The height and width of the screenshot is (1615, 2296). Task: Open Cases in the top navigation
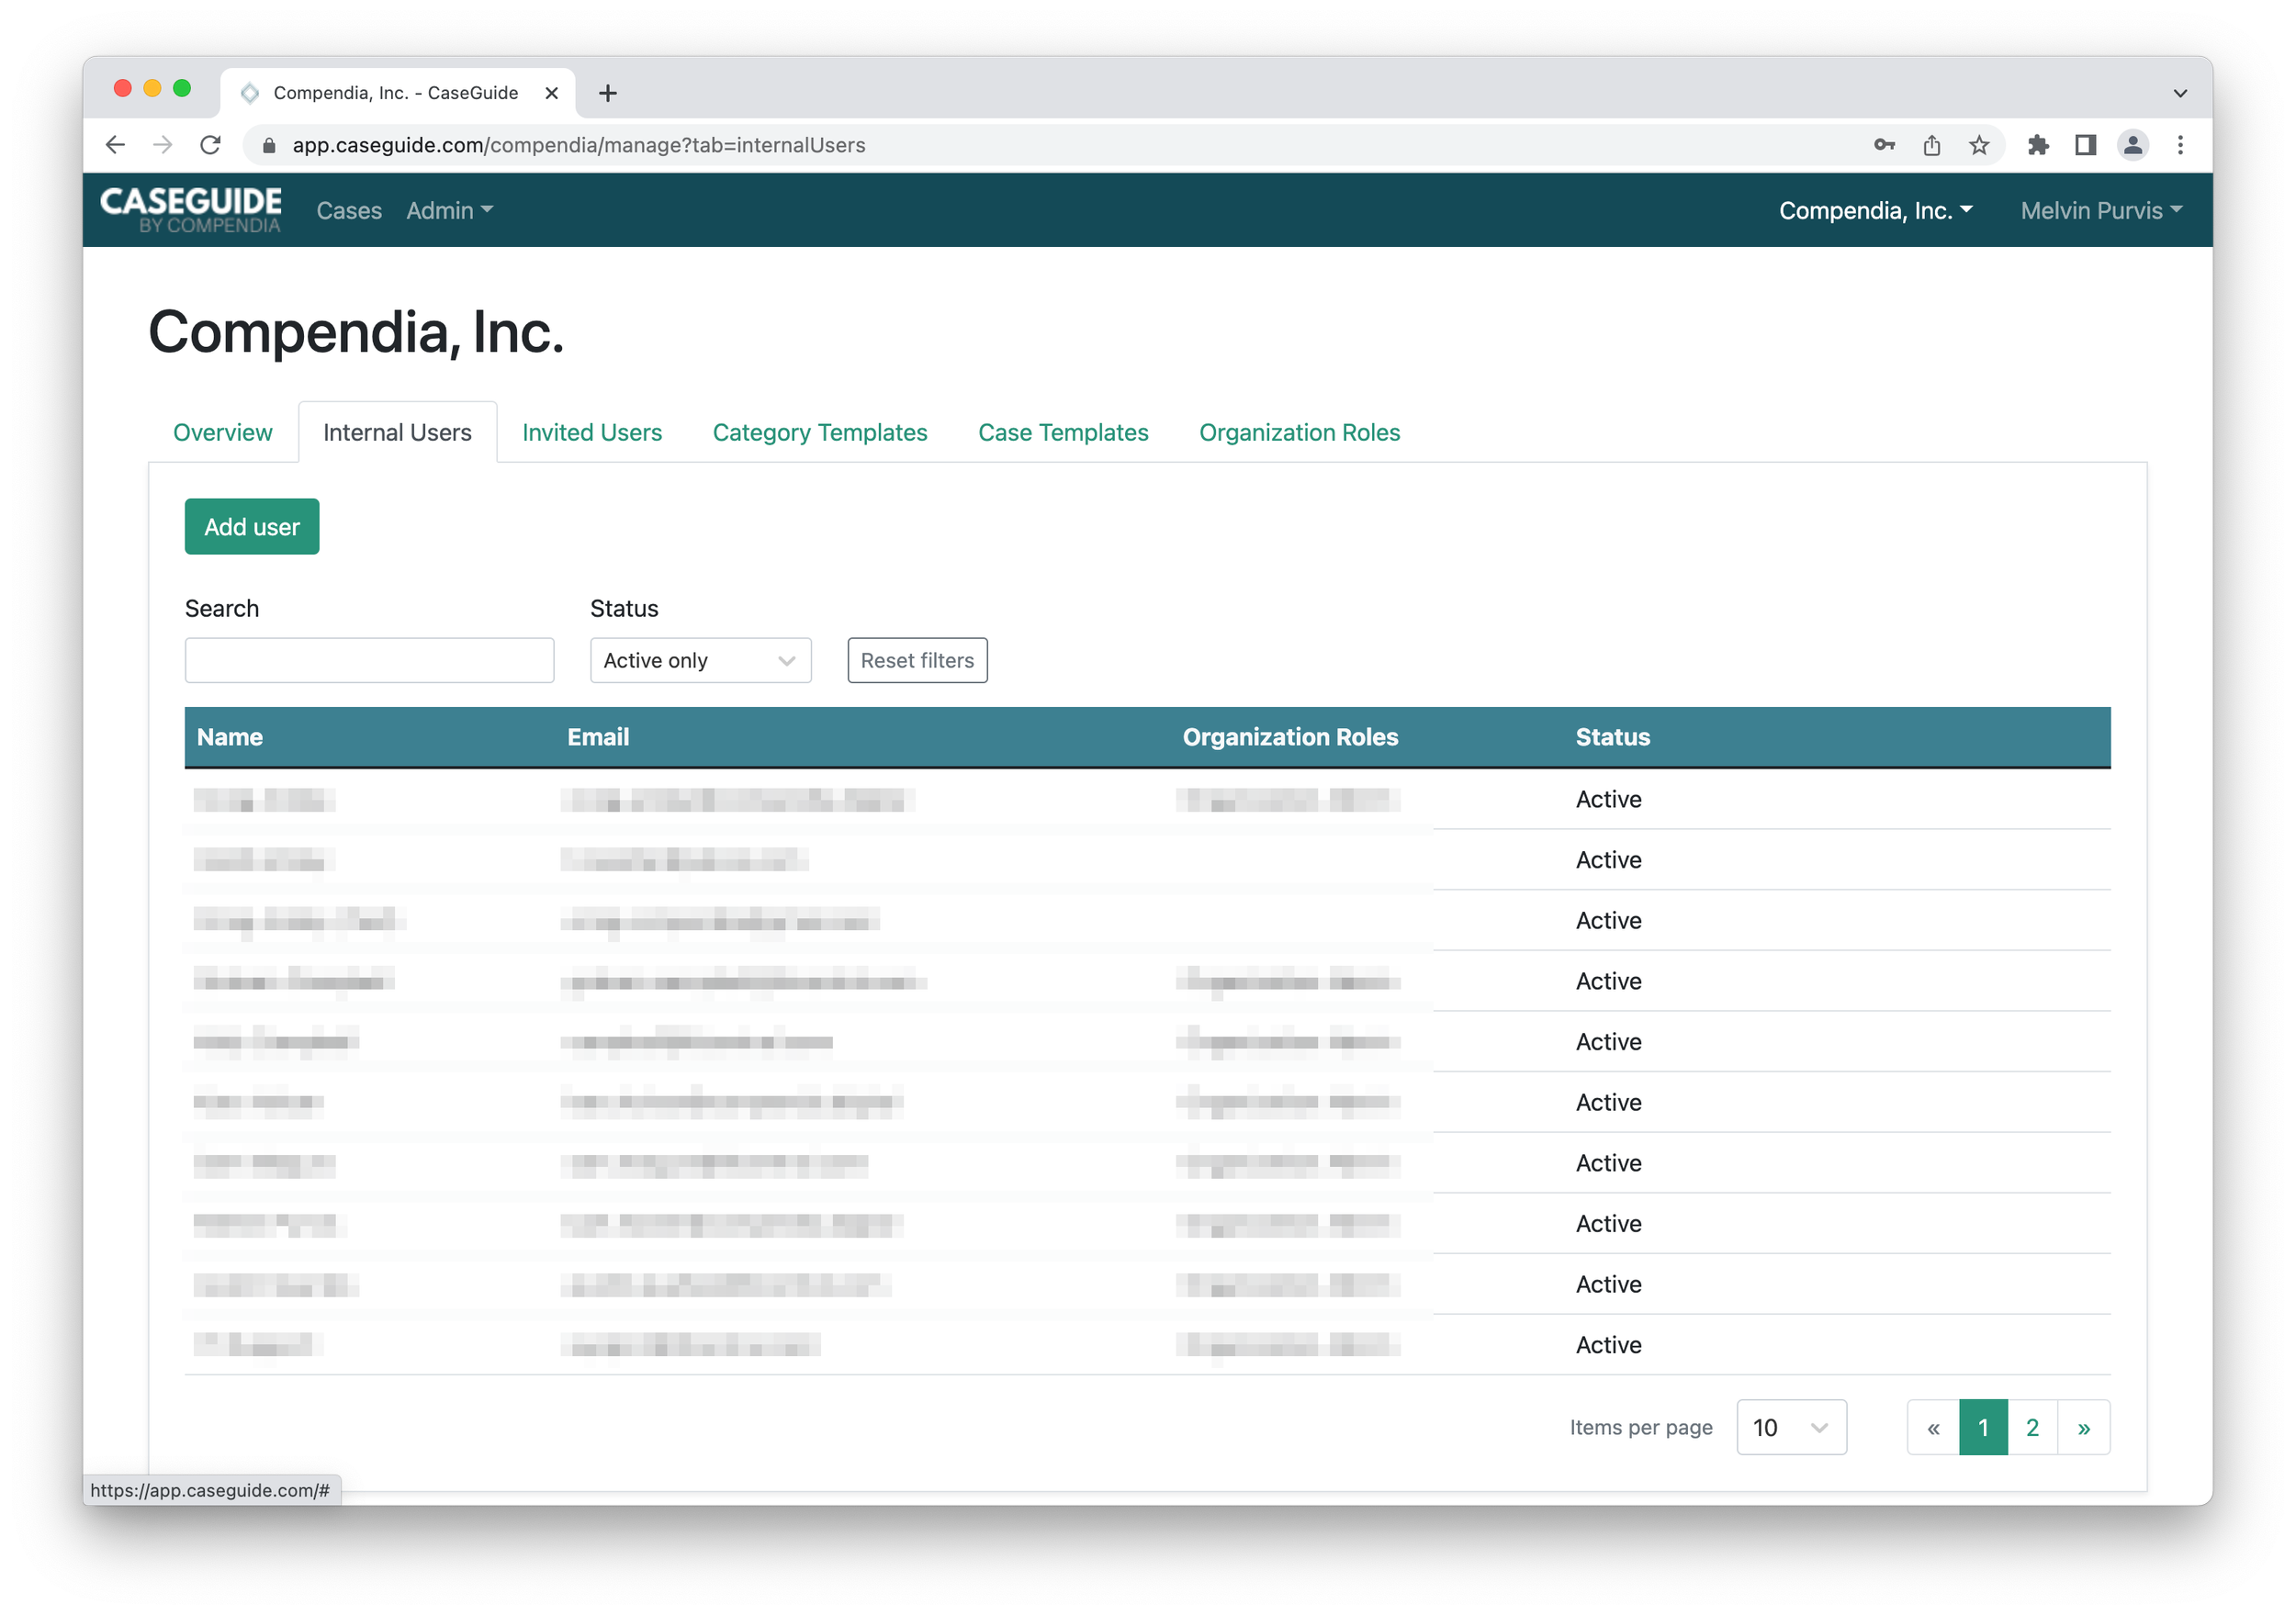[349, 211]
